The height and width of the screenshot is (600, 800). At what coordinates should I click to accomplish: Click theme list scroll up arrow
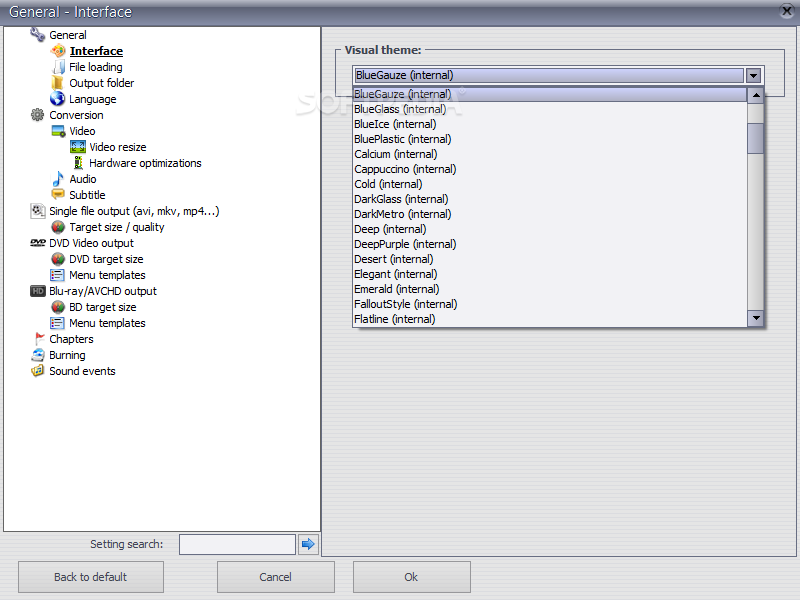(x=756, y=95)
